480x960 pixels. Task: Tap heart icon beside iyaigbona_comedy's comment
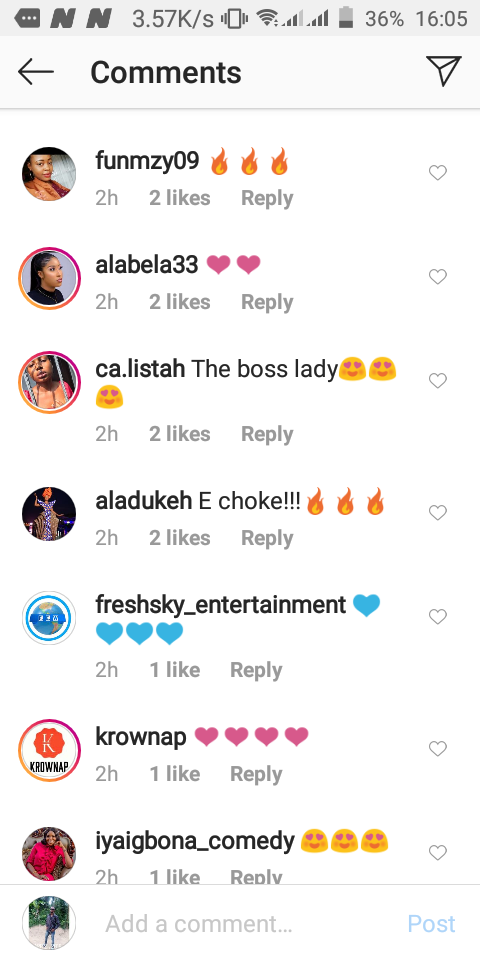click(437, 853)
